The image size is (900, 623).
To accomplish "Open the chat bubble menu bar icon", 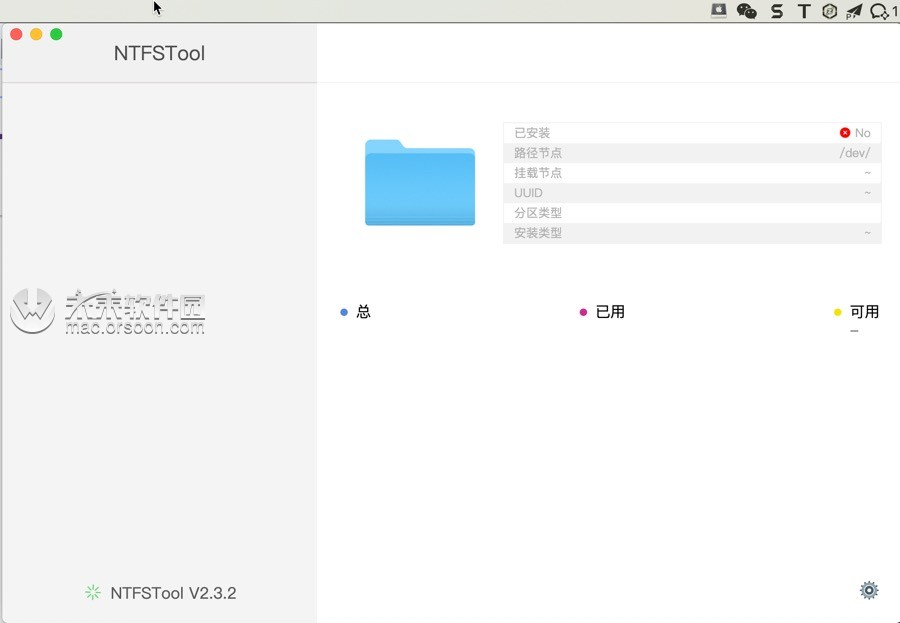I will pos(879,10).
